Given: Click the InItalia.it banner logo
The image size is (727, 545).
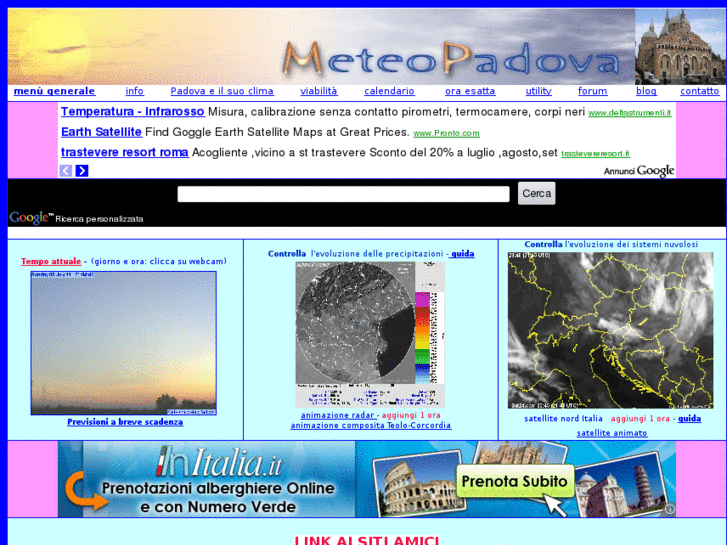Looking at the screenshot, I should coord(218,462).
